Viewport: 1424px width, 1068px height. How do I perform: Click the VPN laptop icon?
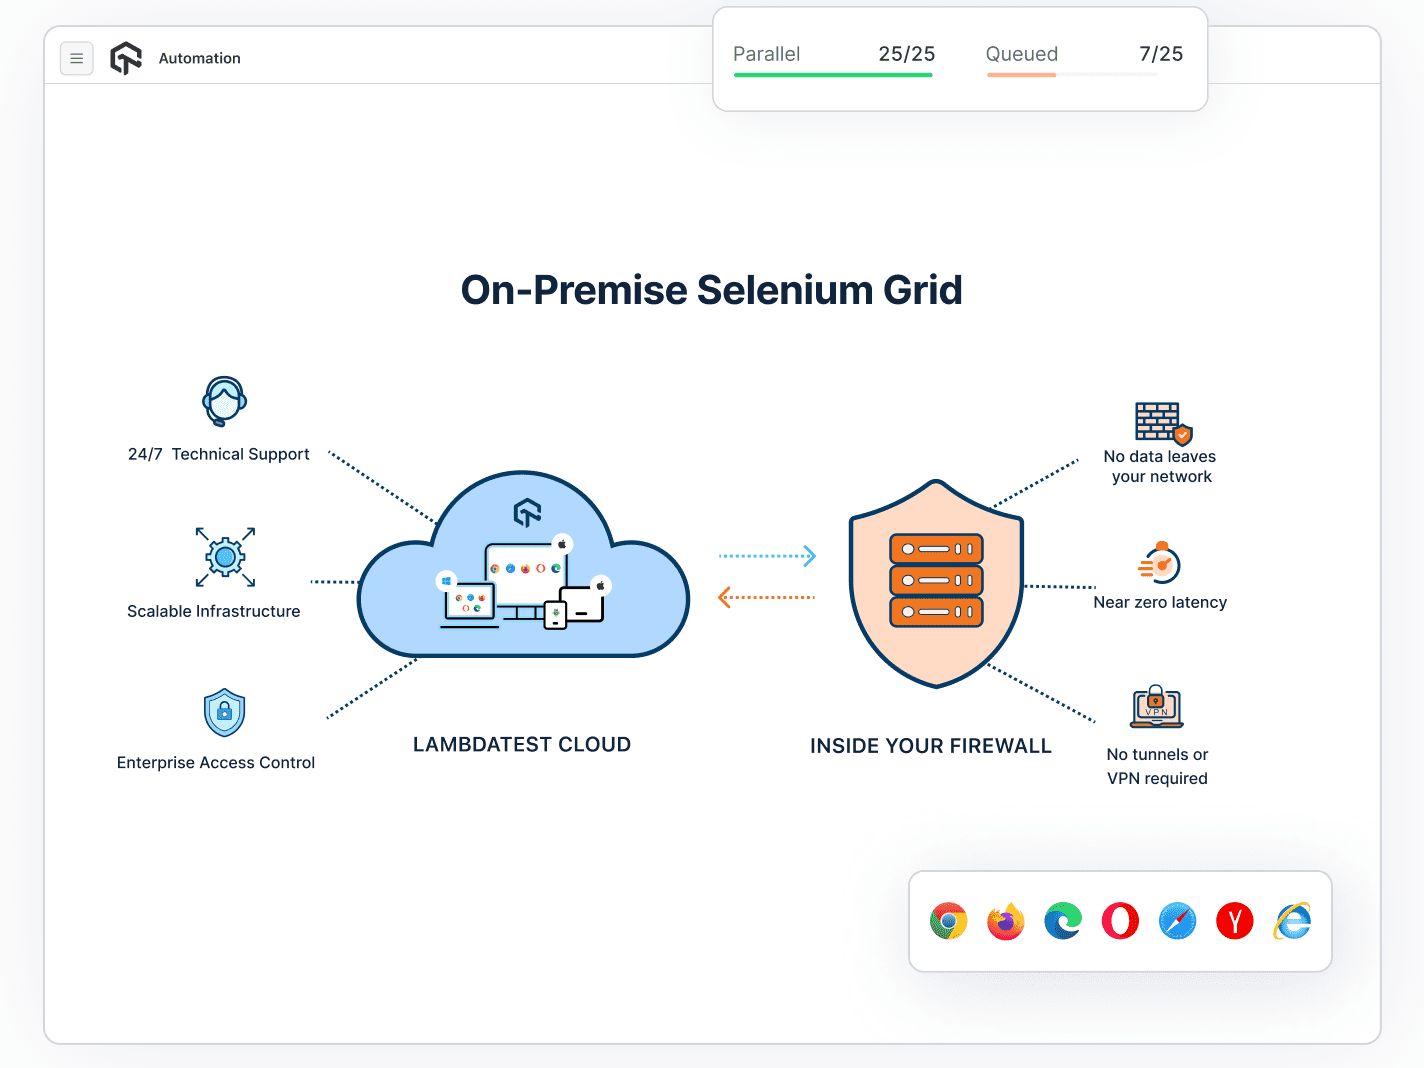(1157, 707)
